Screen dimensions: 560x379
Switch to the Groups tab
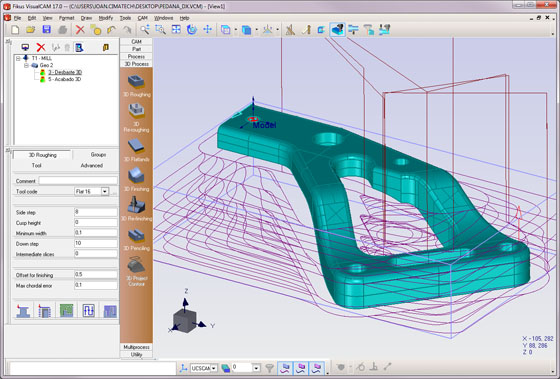(x=98, y=155)
